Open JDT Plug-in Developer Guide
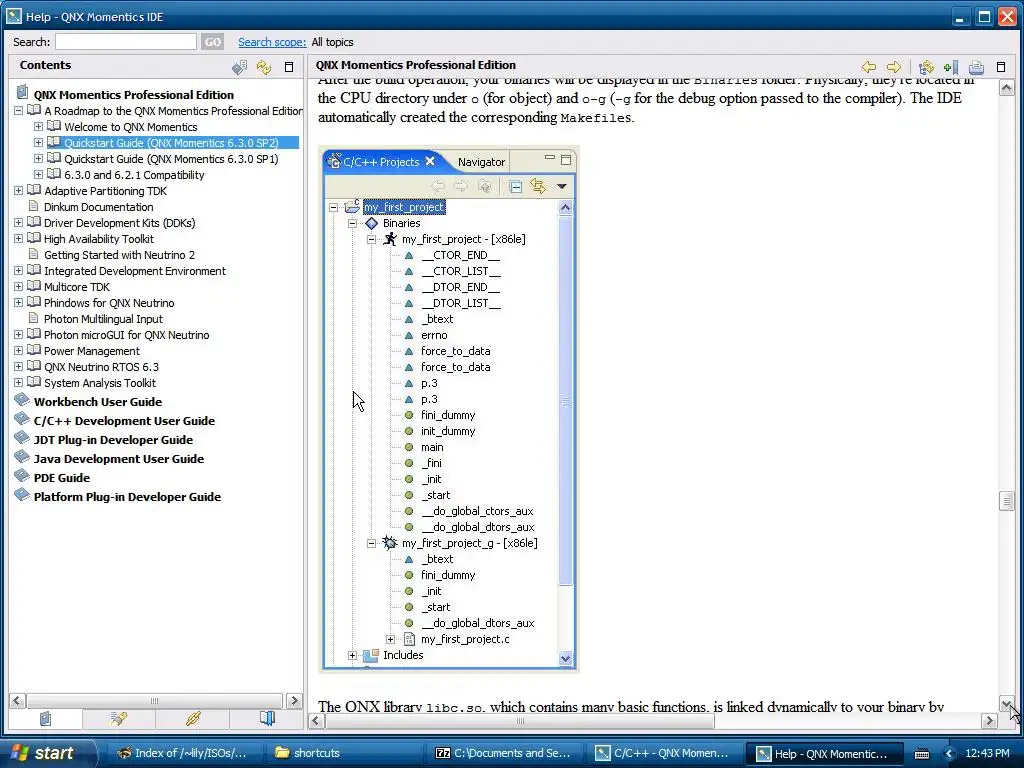This screenshot has height=768, width=1024. pyautogui.click(x=113, y=440)
